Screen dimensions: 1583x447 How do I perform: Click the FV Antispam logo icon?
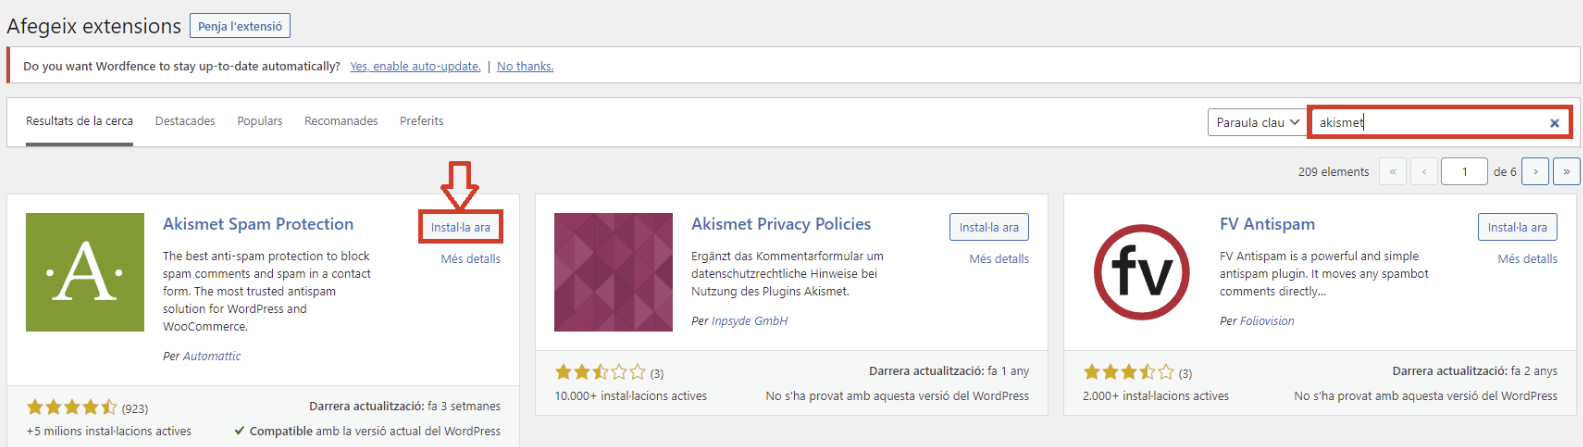tap(1142, 272)
